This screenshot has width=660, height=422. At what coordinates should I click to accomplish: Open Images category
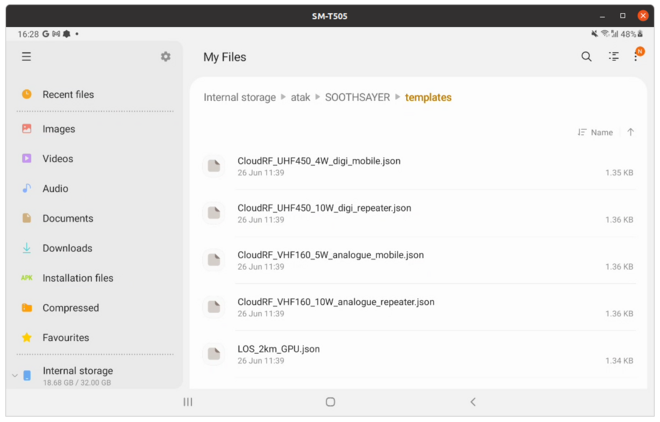(95, 129)
